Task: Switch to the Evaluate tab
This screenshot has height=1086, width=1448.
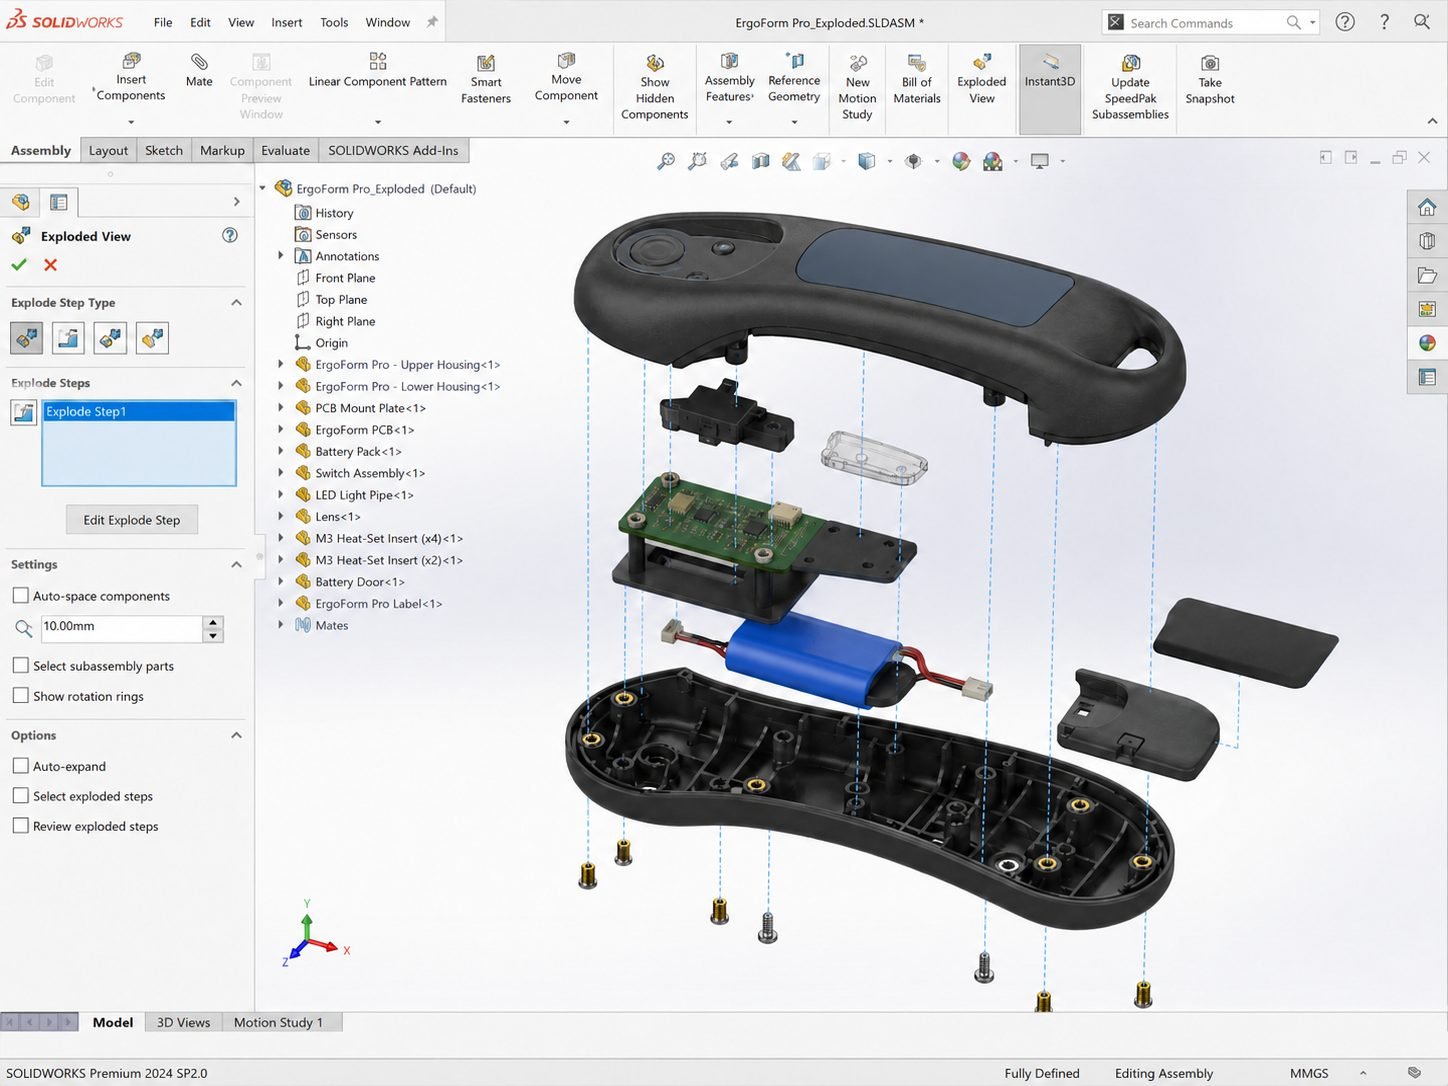Action: [x=286, y=151]
